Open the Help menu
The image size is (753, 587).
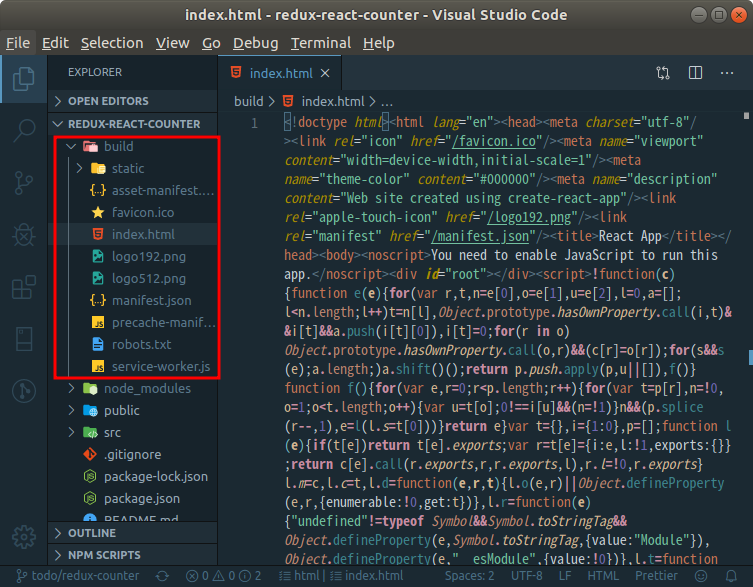(378, 43)
